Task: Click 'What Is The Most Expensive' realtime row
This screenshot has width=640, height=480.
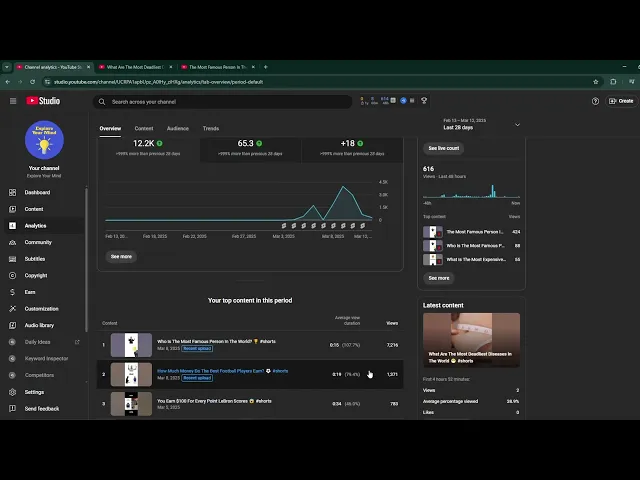Action: click(471, 260)
